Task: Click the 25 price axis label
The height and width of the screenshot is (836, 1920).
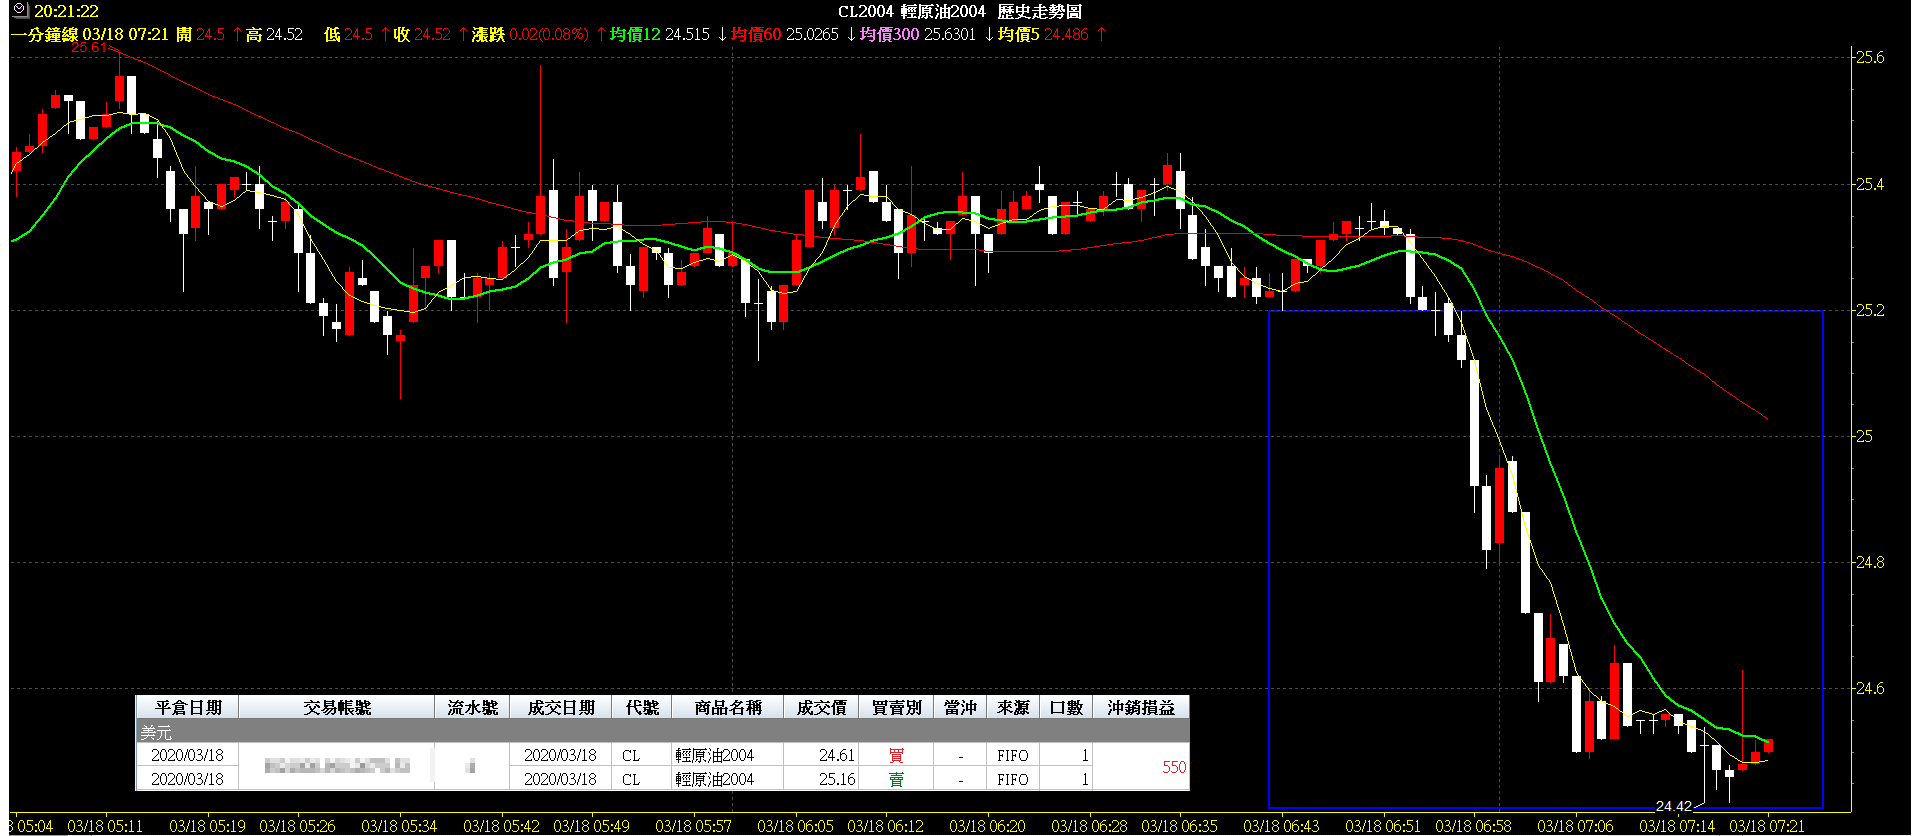Action: 1864,436
